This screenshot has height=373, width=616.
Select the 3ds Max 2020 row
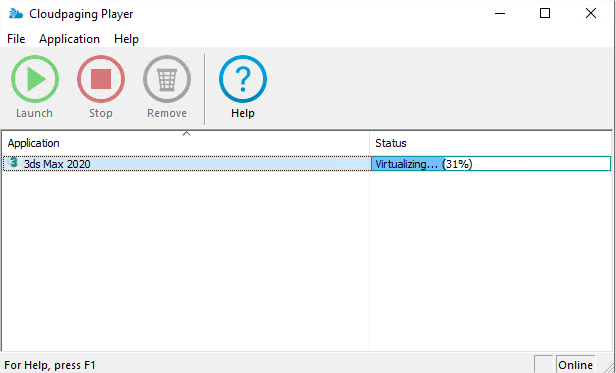coord(307,164)
